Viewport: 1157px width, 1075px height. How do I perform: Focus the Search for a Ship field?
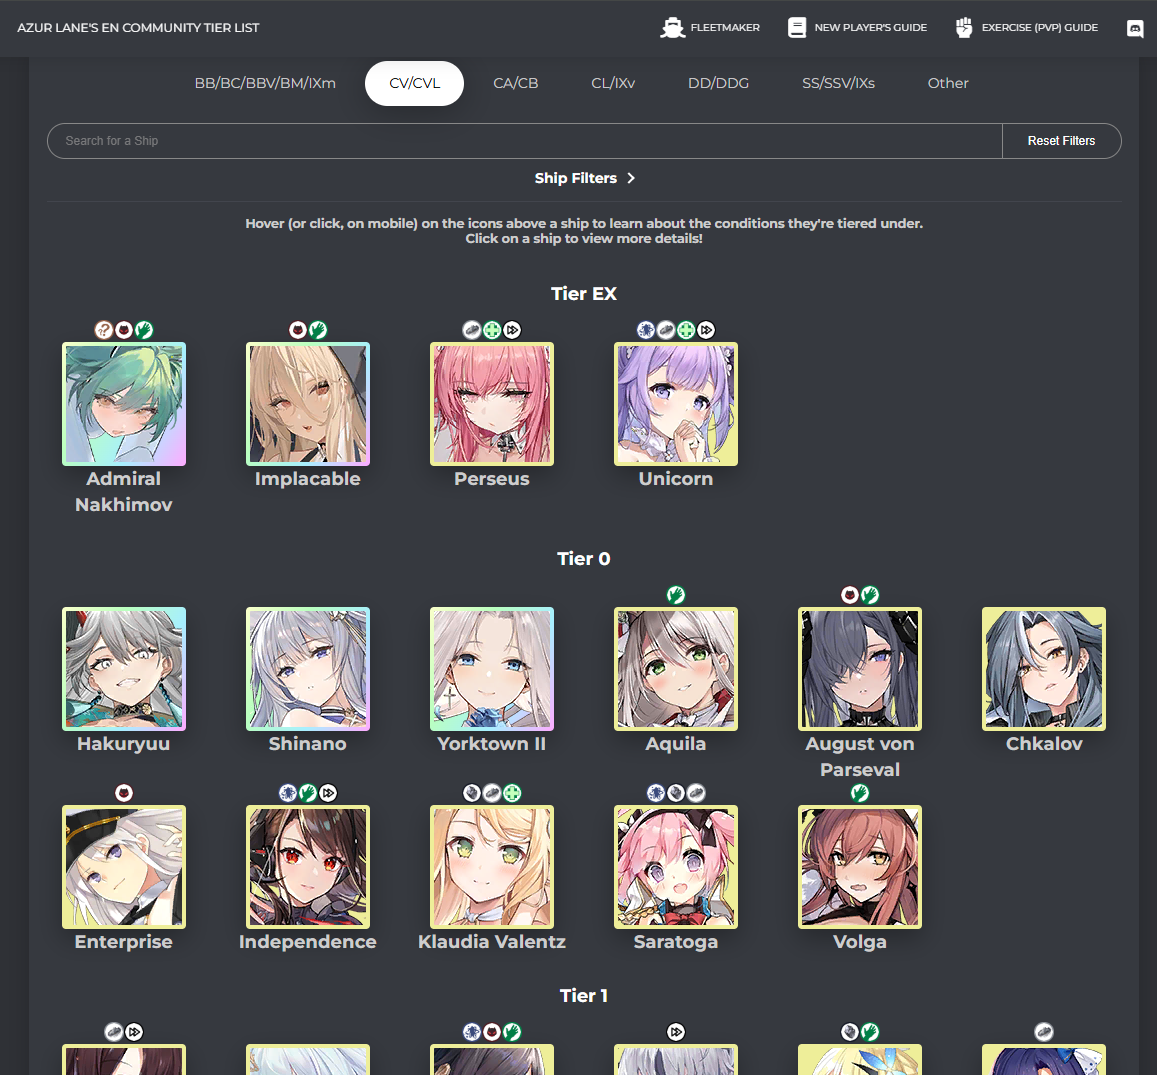pyautogui.click(x=525, y=141)
